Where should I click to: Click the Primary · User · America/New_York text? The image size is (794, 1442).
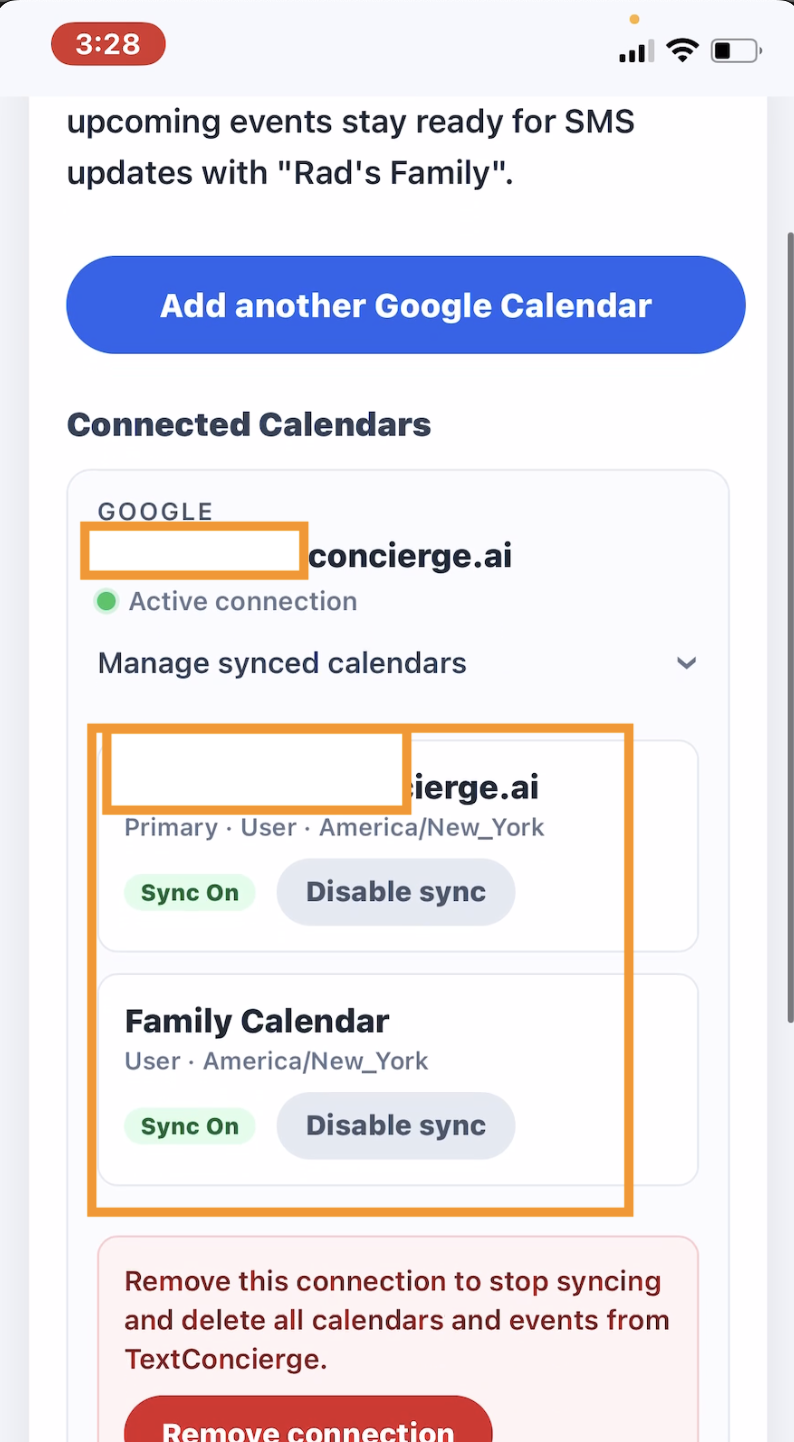point(334,828)
